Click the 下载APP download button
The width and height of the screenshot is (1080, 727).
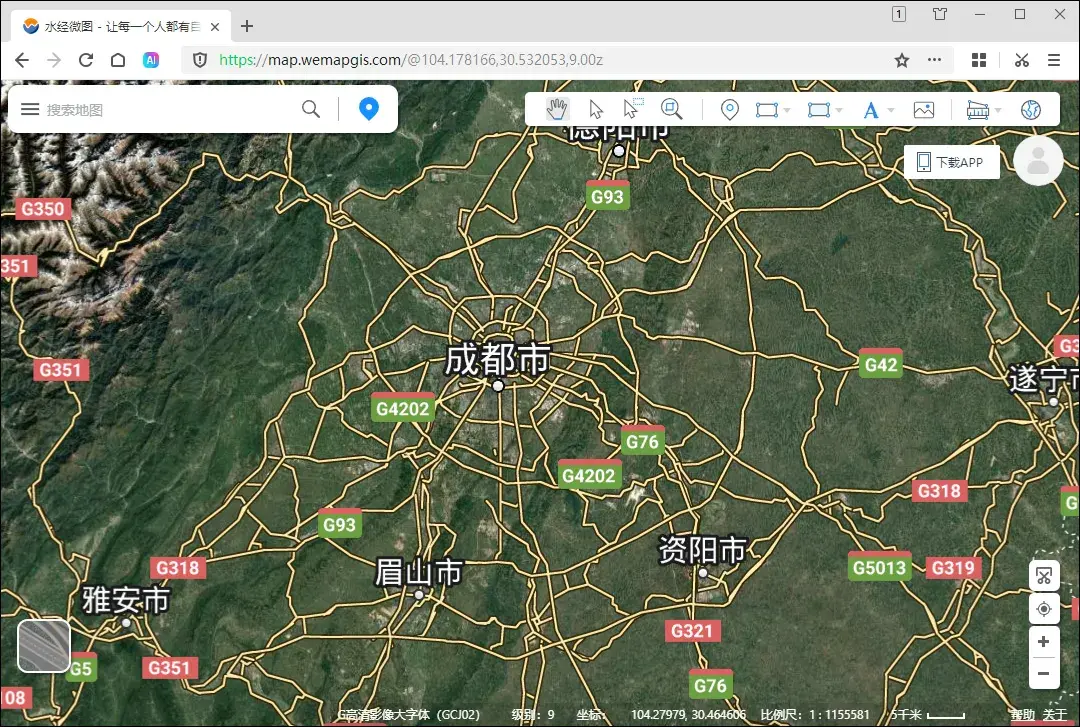951,161
